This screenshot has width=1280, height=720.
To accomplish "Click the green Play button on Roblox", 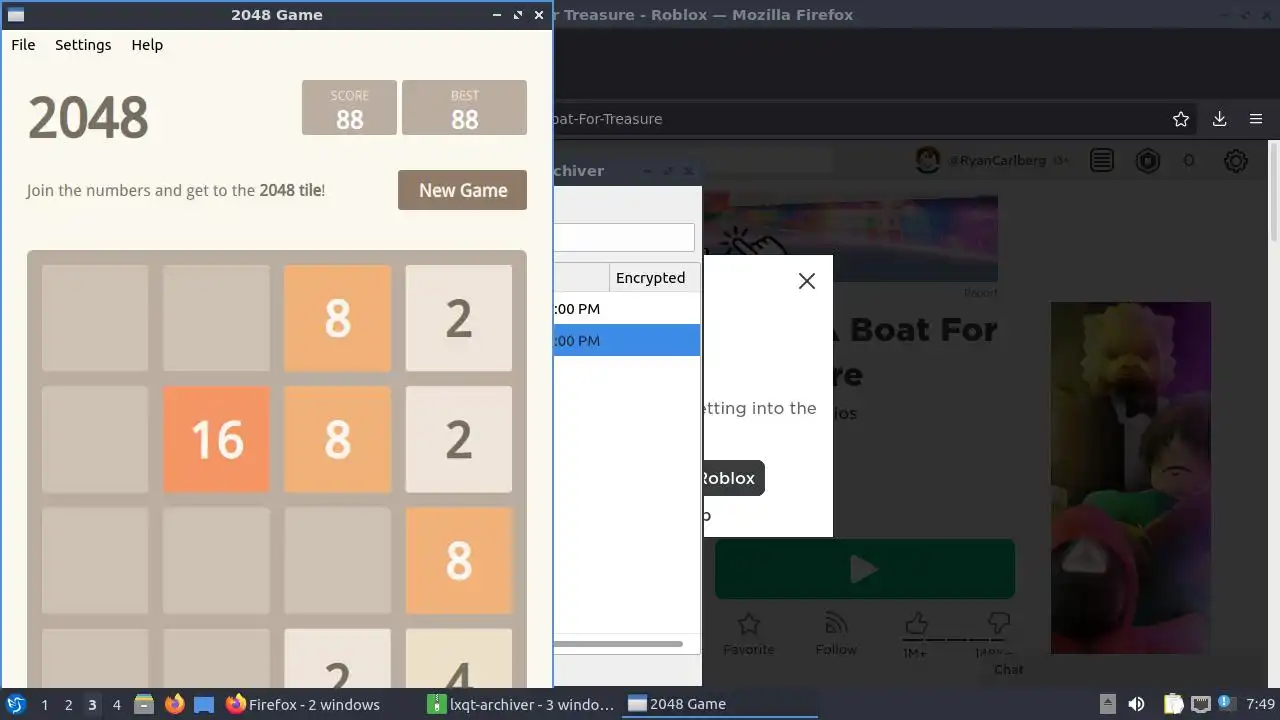I will click(865, 569).
